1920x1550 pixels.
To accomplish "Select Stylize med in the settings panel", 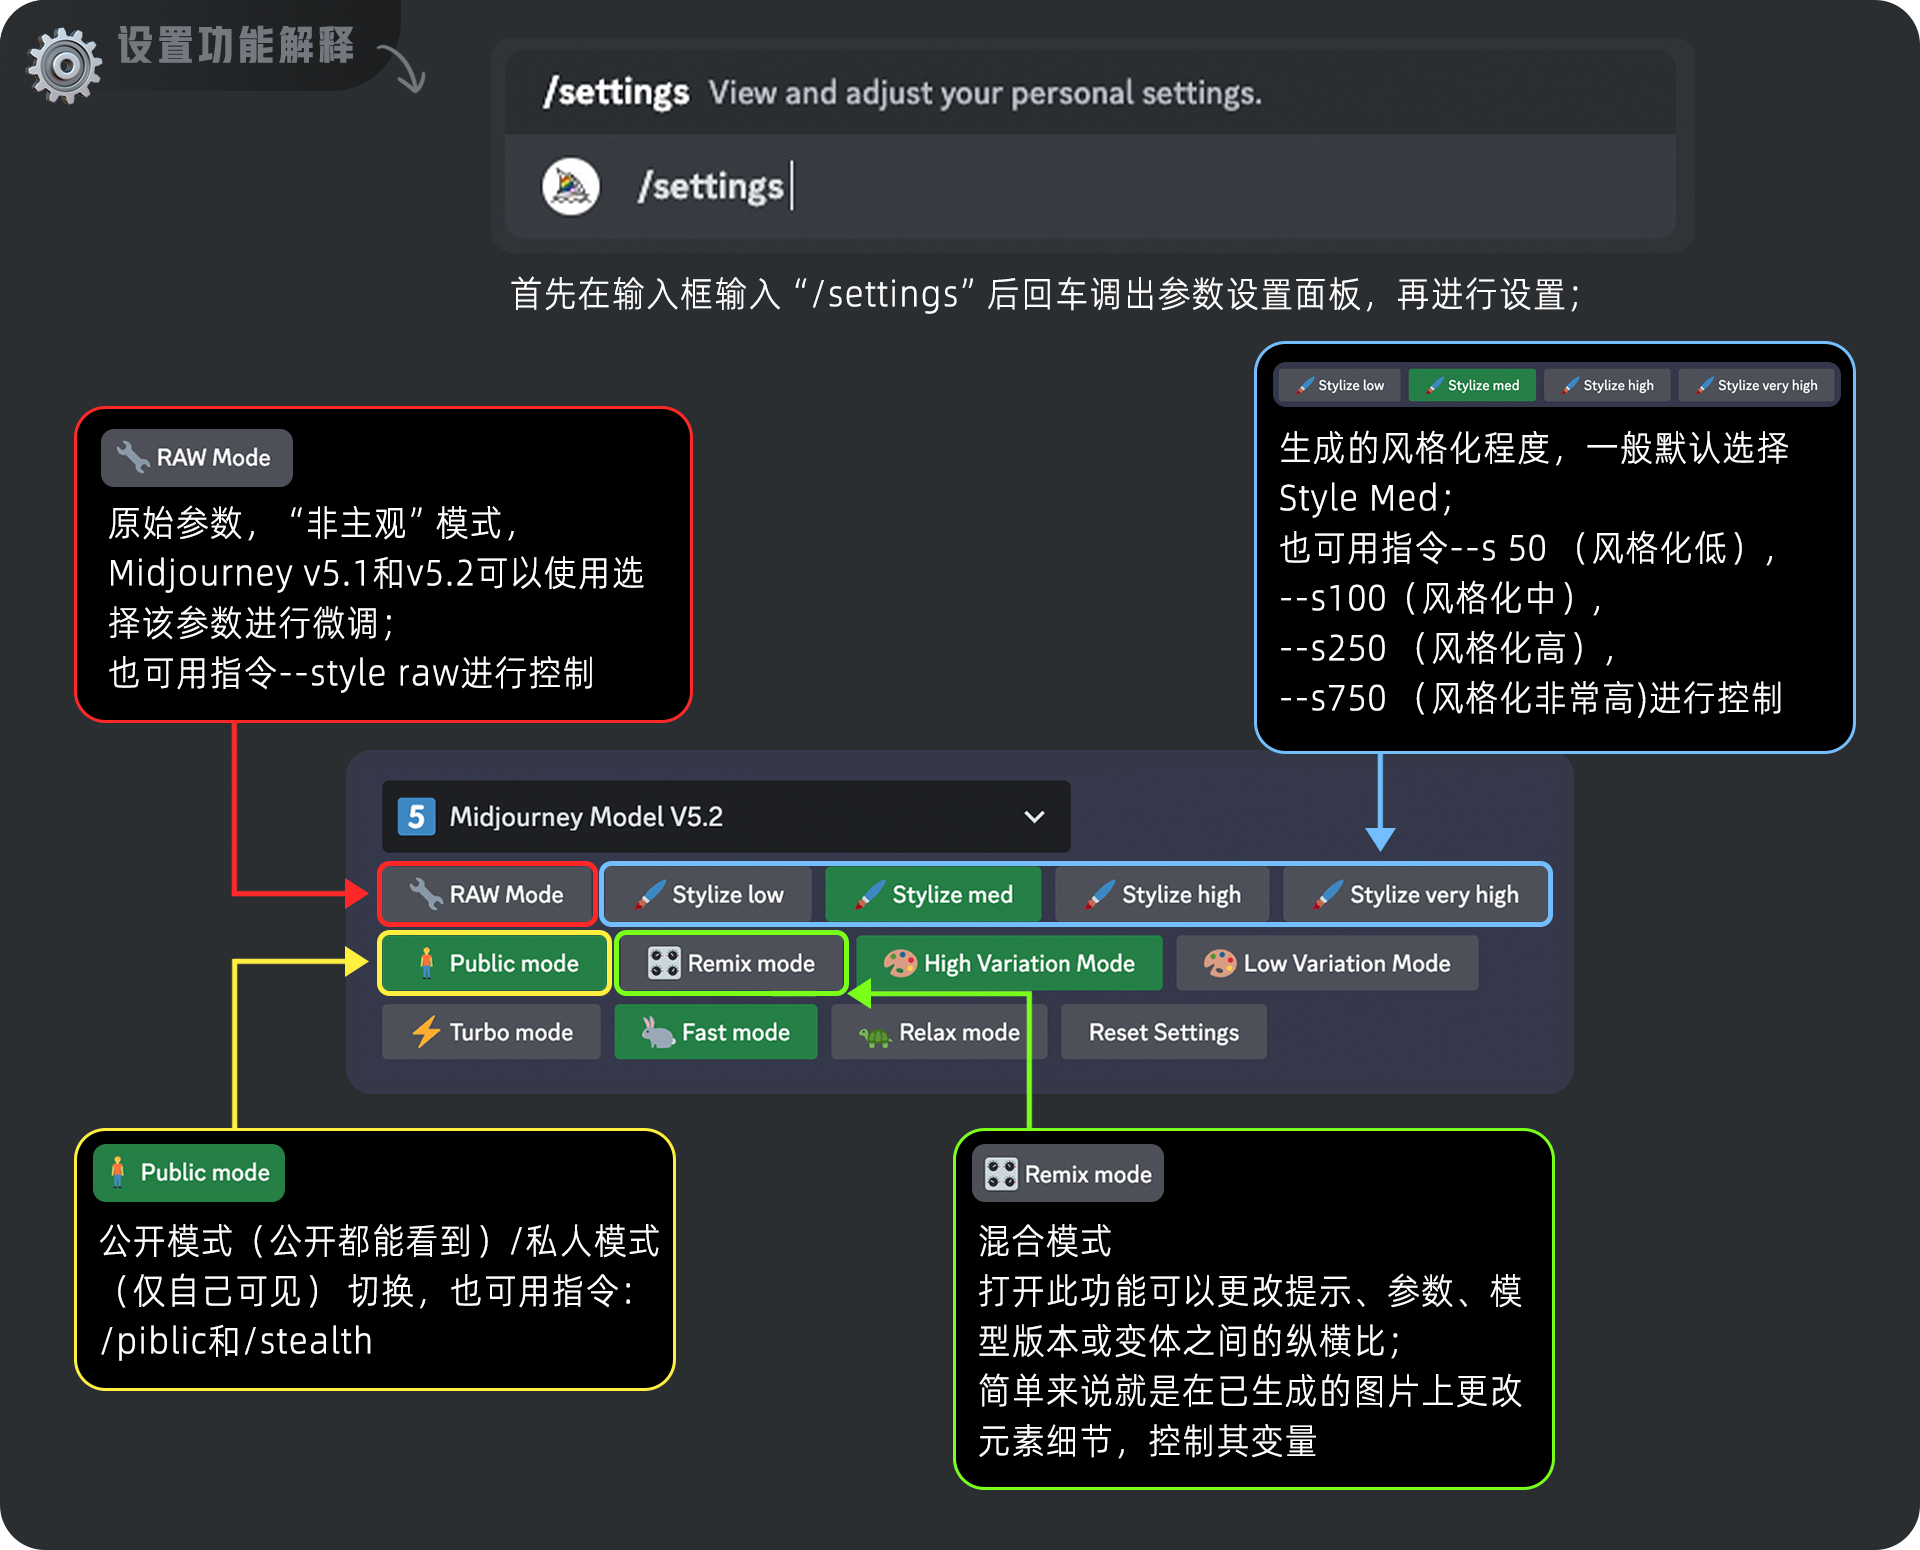I will click(x=933, y=894).
